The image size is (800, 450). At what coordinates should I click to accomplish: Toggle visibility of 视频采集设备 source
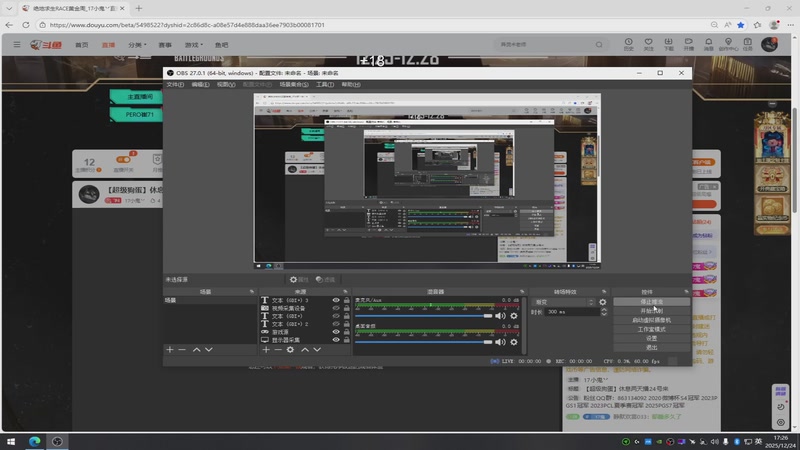coord(336,308)
